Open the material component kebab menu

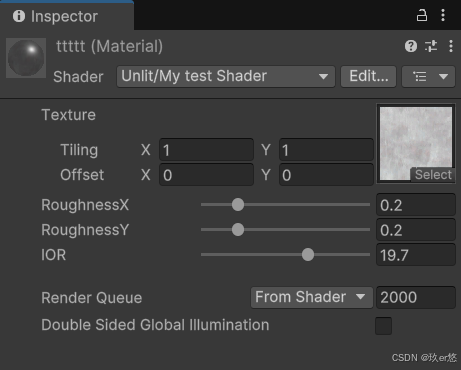(451, 46)
